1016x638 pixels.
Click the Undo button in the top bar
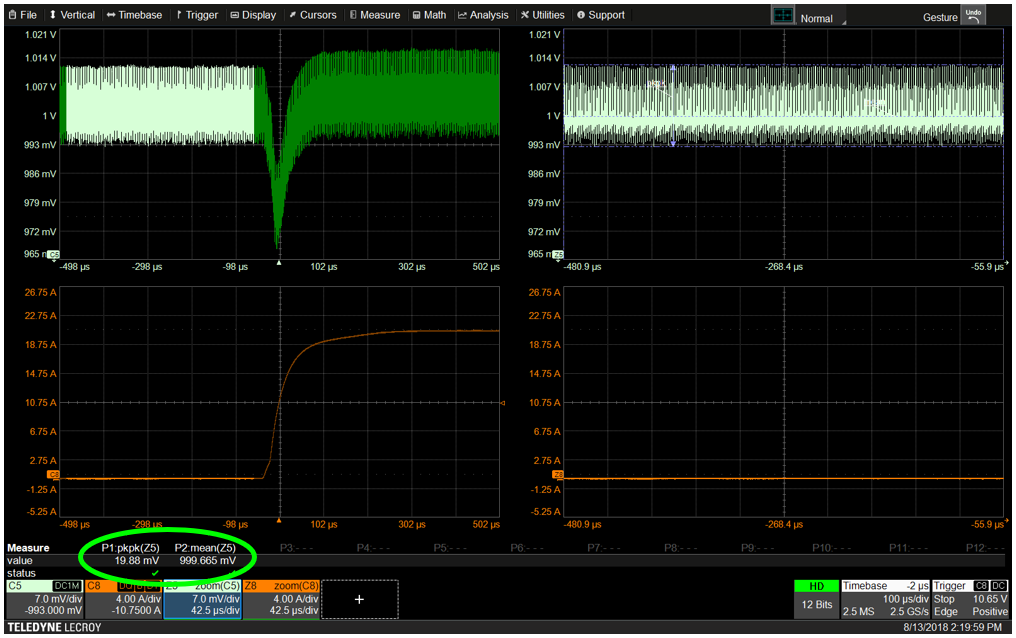click(x=973, y=16)
